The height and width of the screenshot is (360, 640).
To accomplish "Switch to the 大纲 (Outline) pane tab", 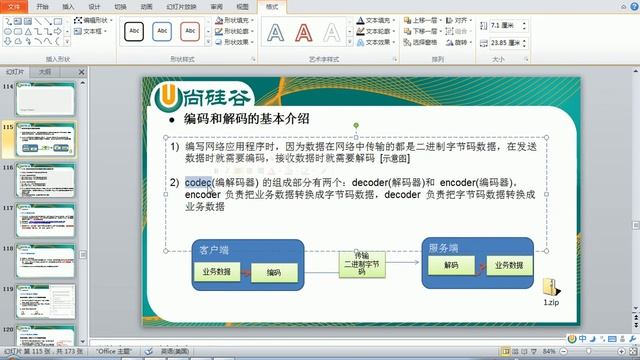I will coord(45,72).
